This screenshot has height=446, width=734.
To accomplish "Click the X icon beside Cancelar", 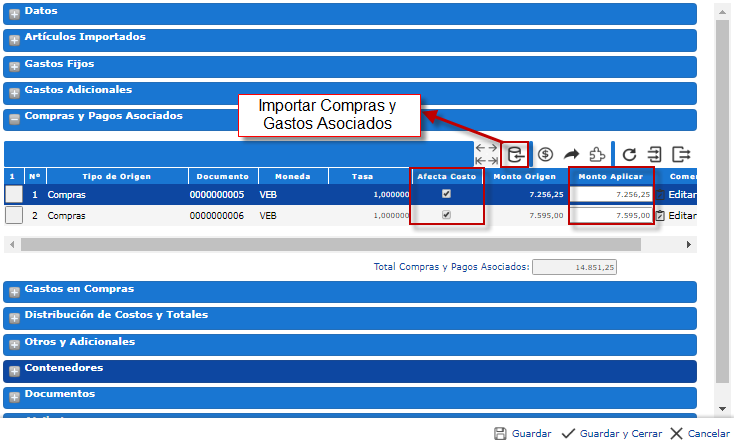I will [x=676, y=434].
